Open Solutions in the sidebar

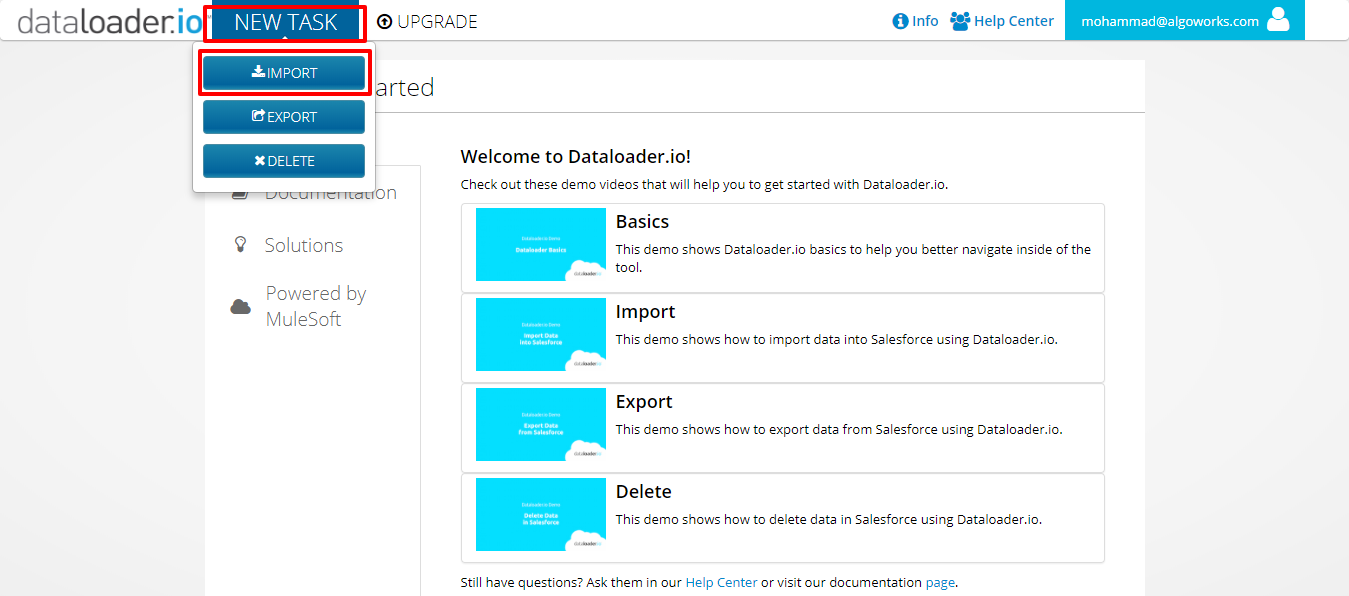(x=303, y=245)
